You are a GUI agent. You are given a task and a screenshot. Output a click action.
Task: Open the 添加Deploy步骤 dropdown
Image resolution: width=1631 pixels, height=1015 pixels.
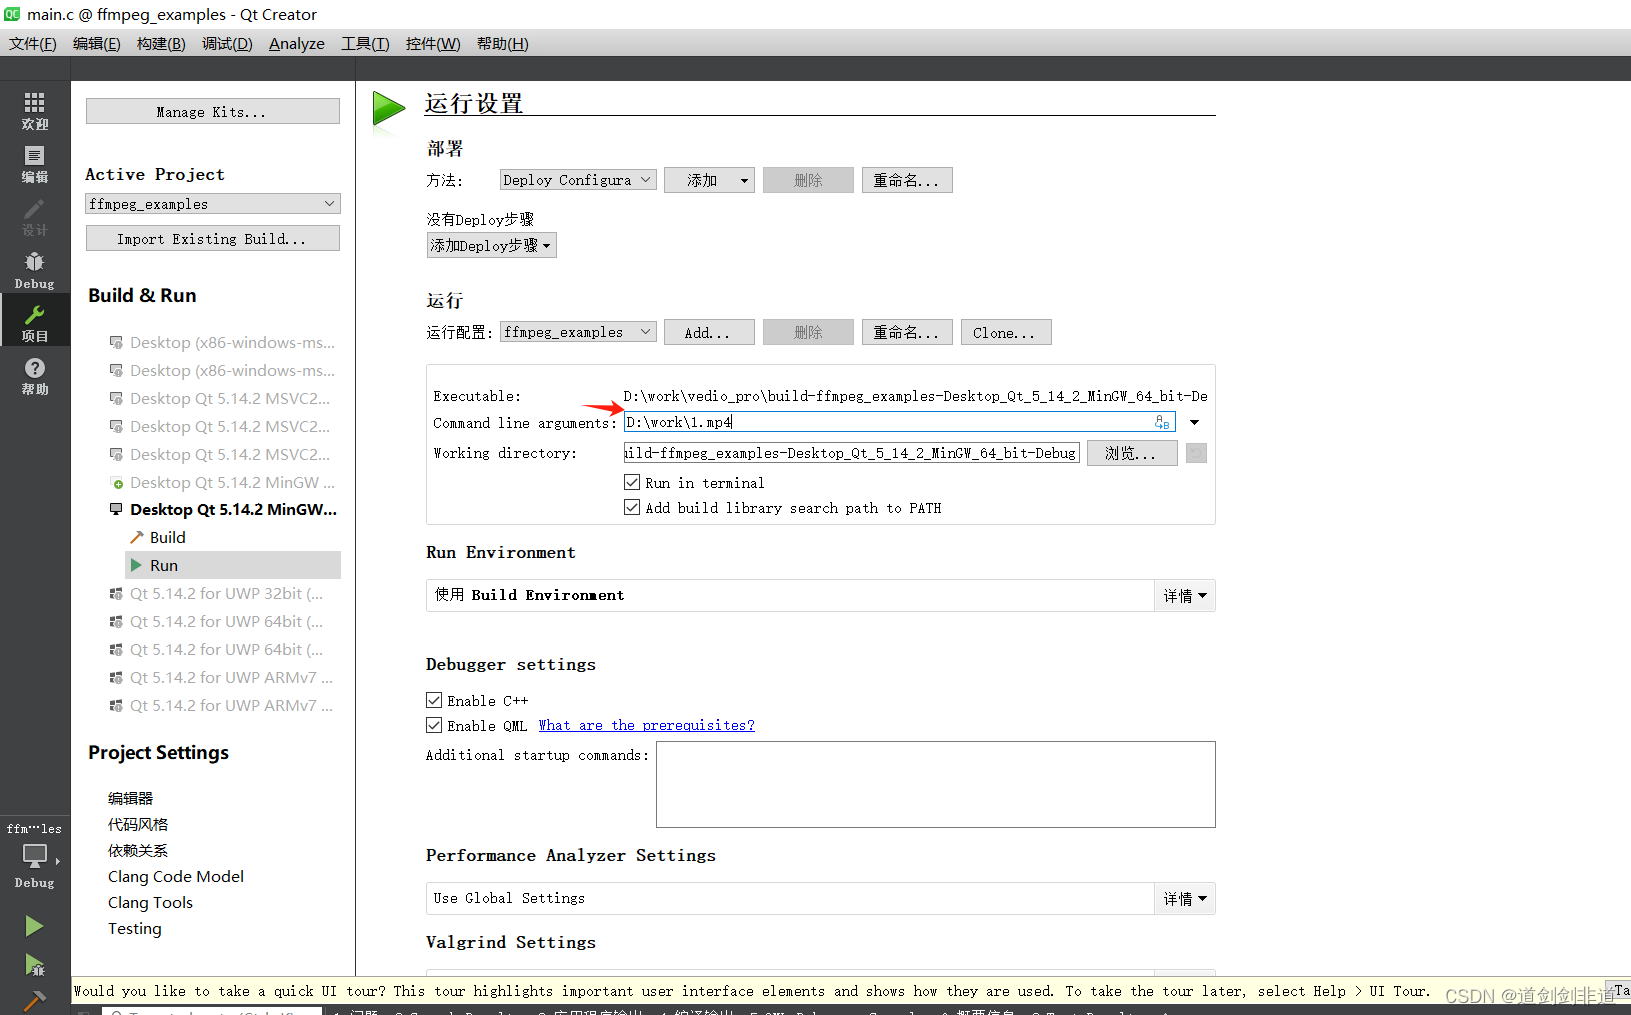click(x=491, y=245)
